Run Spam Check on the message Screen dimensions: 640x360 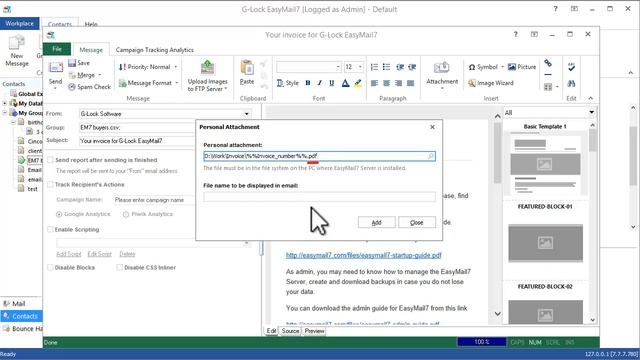click(89, 87)
